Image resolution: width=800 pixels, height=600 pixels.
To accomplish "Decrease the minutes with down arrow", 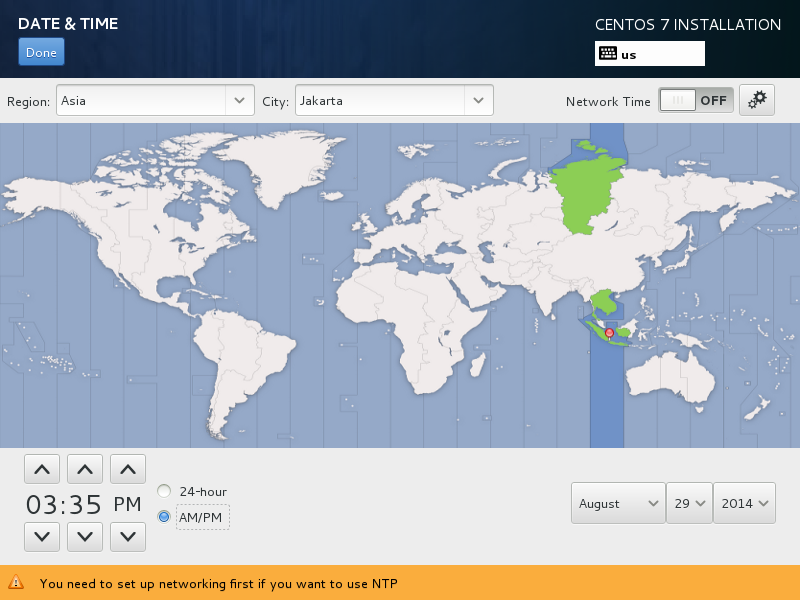I will [x=85, y=537].
